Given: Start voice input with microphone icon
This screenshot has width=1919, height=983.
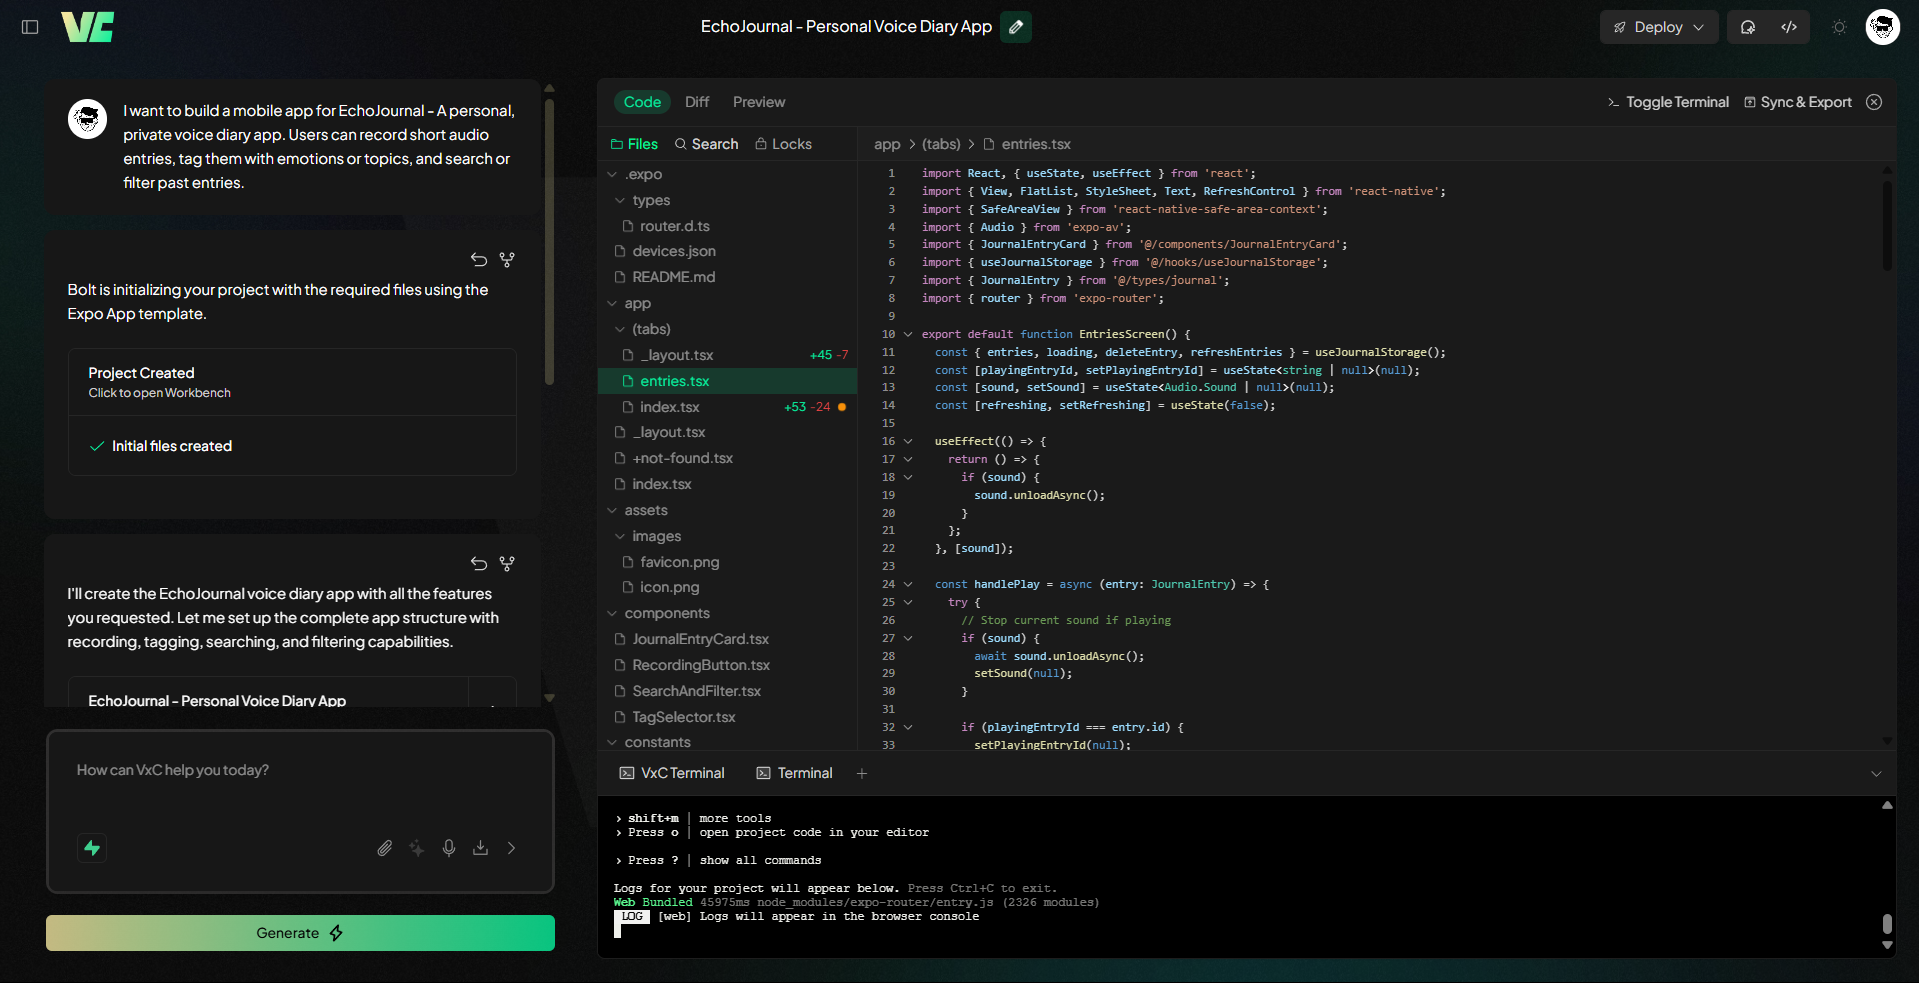Looking at the screenshot, I should click(449, 848).
